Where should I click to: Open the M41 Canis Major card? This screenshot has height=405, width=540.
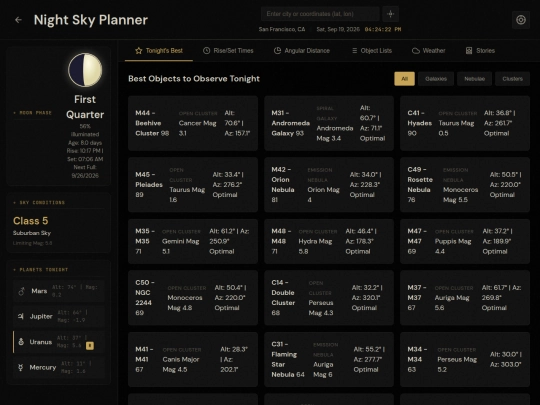pos(193,359)
